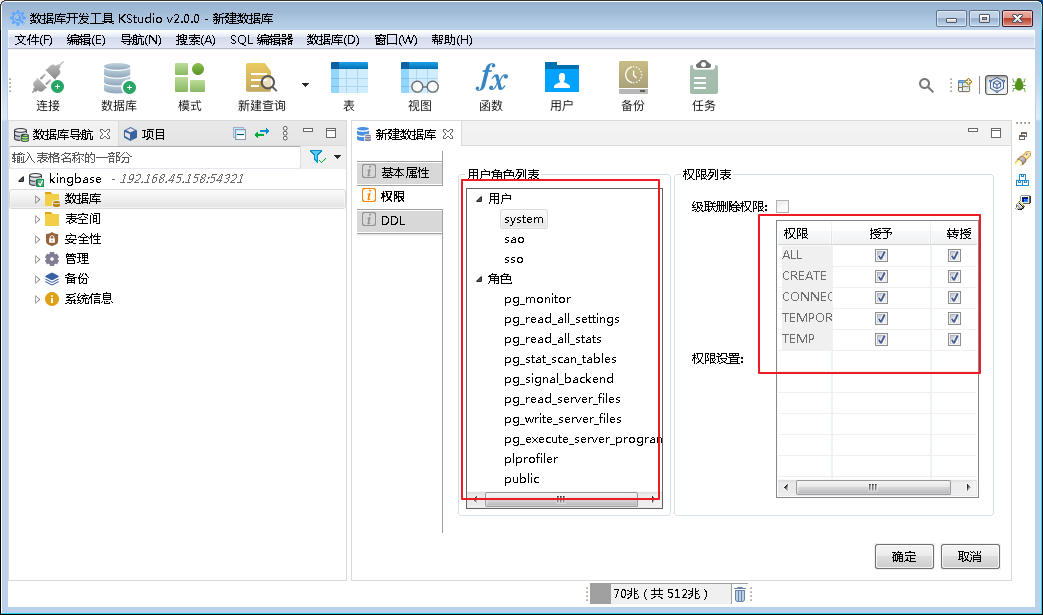
Task: Click the green bug debug icon
Action: [x=1019, y=85]
